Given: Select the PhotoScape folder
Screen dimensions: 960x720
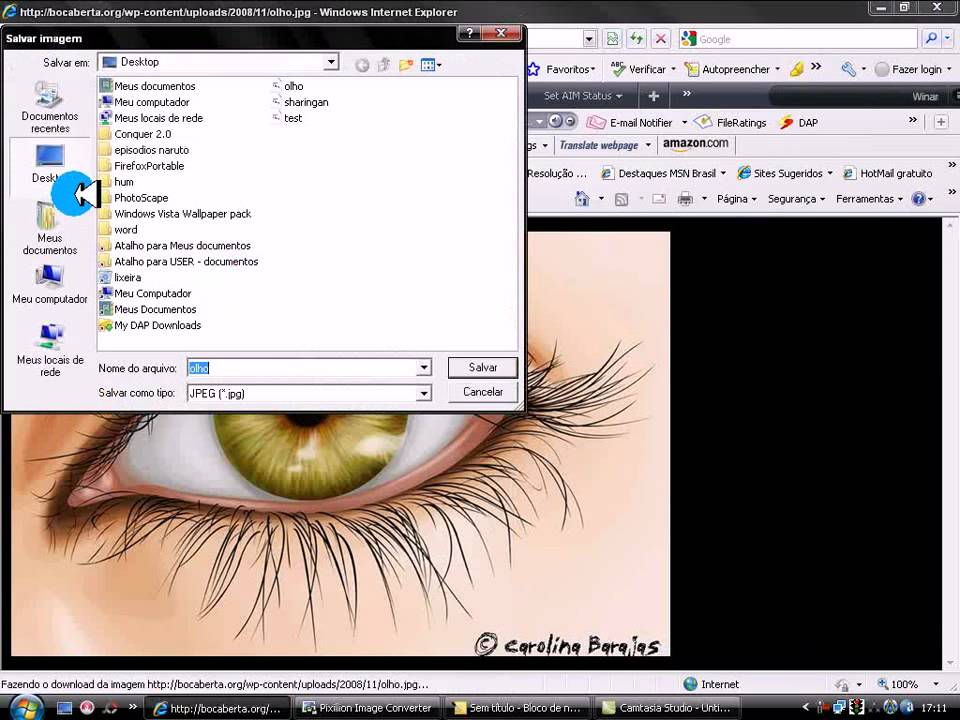Looking at the screenshot, I should 134,198.
